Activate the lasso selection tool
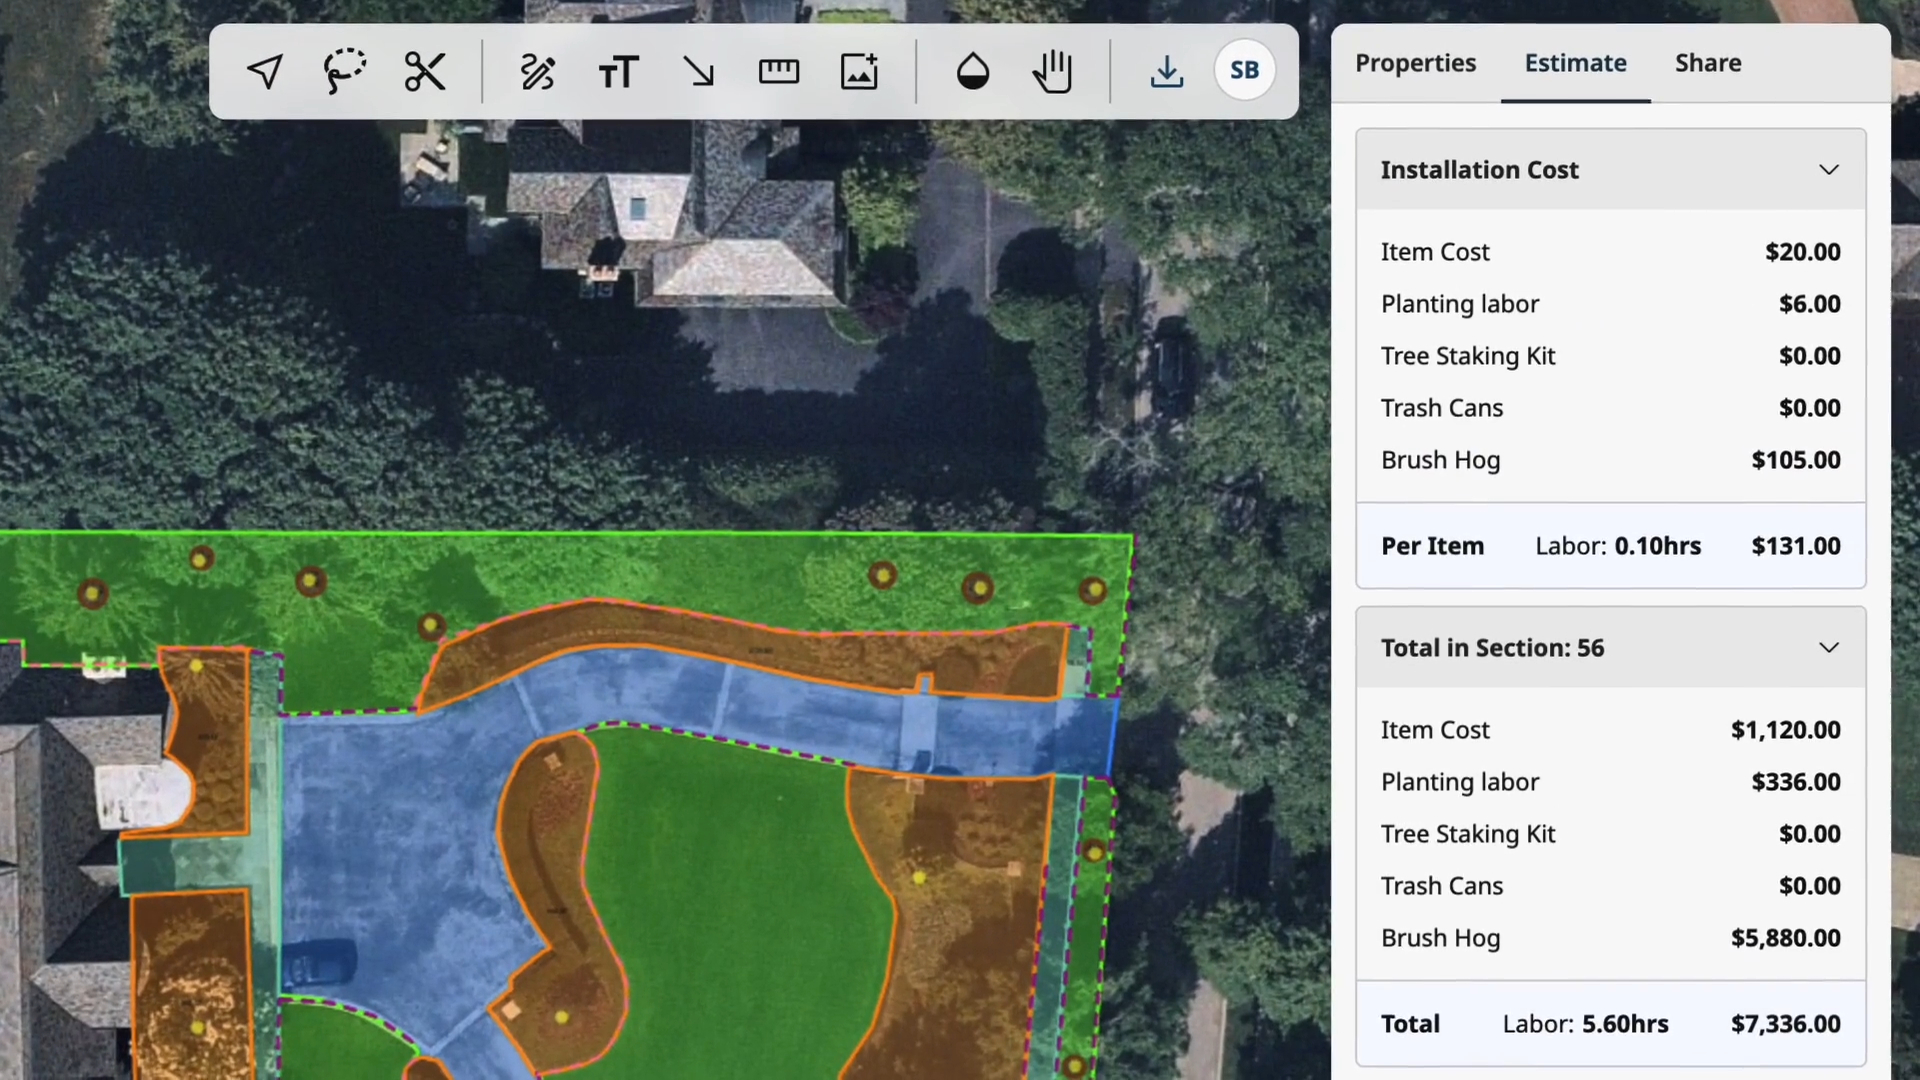Screen dimensions: 1920x1080 point(344,71)
